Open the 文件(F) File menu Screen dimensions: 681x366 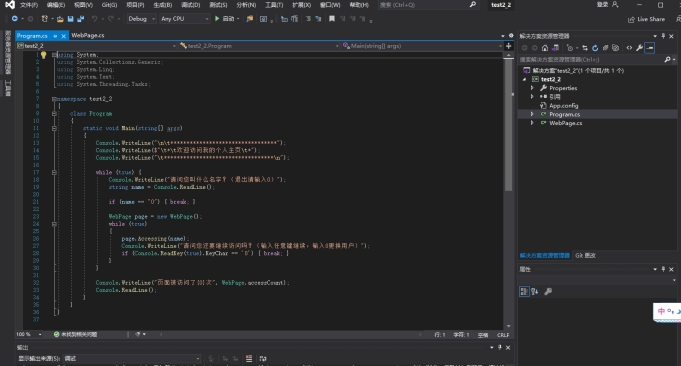tap(29, 5)
